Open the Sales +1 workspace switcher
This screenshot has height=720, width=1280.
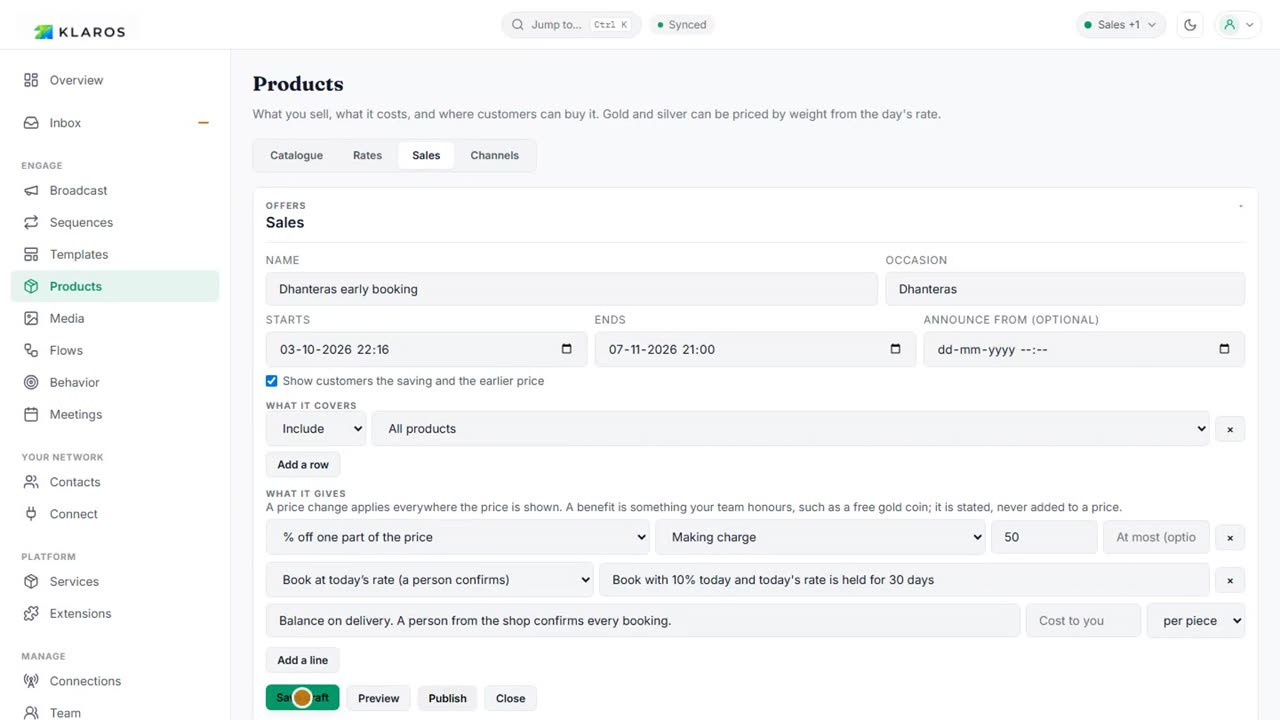pos(1120,25)
